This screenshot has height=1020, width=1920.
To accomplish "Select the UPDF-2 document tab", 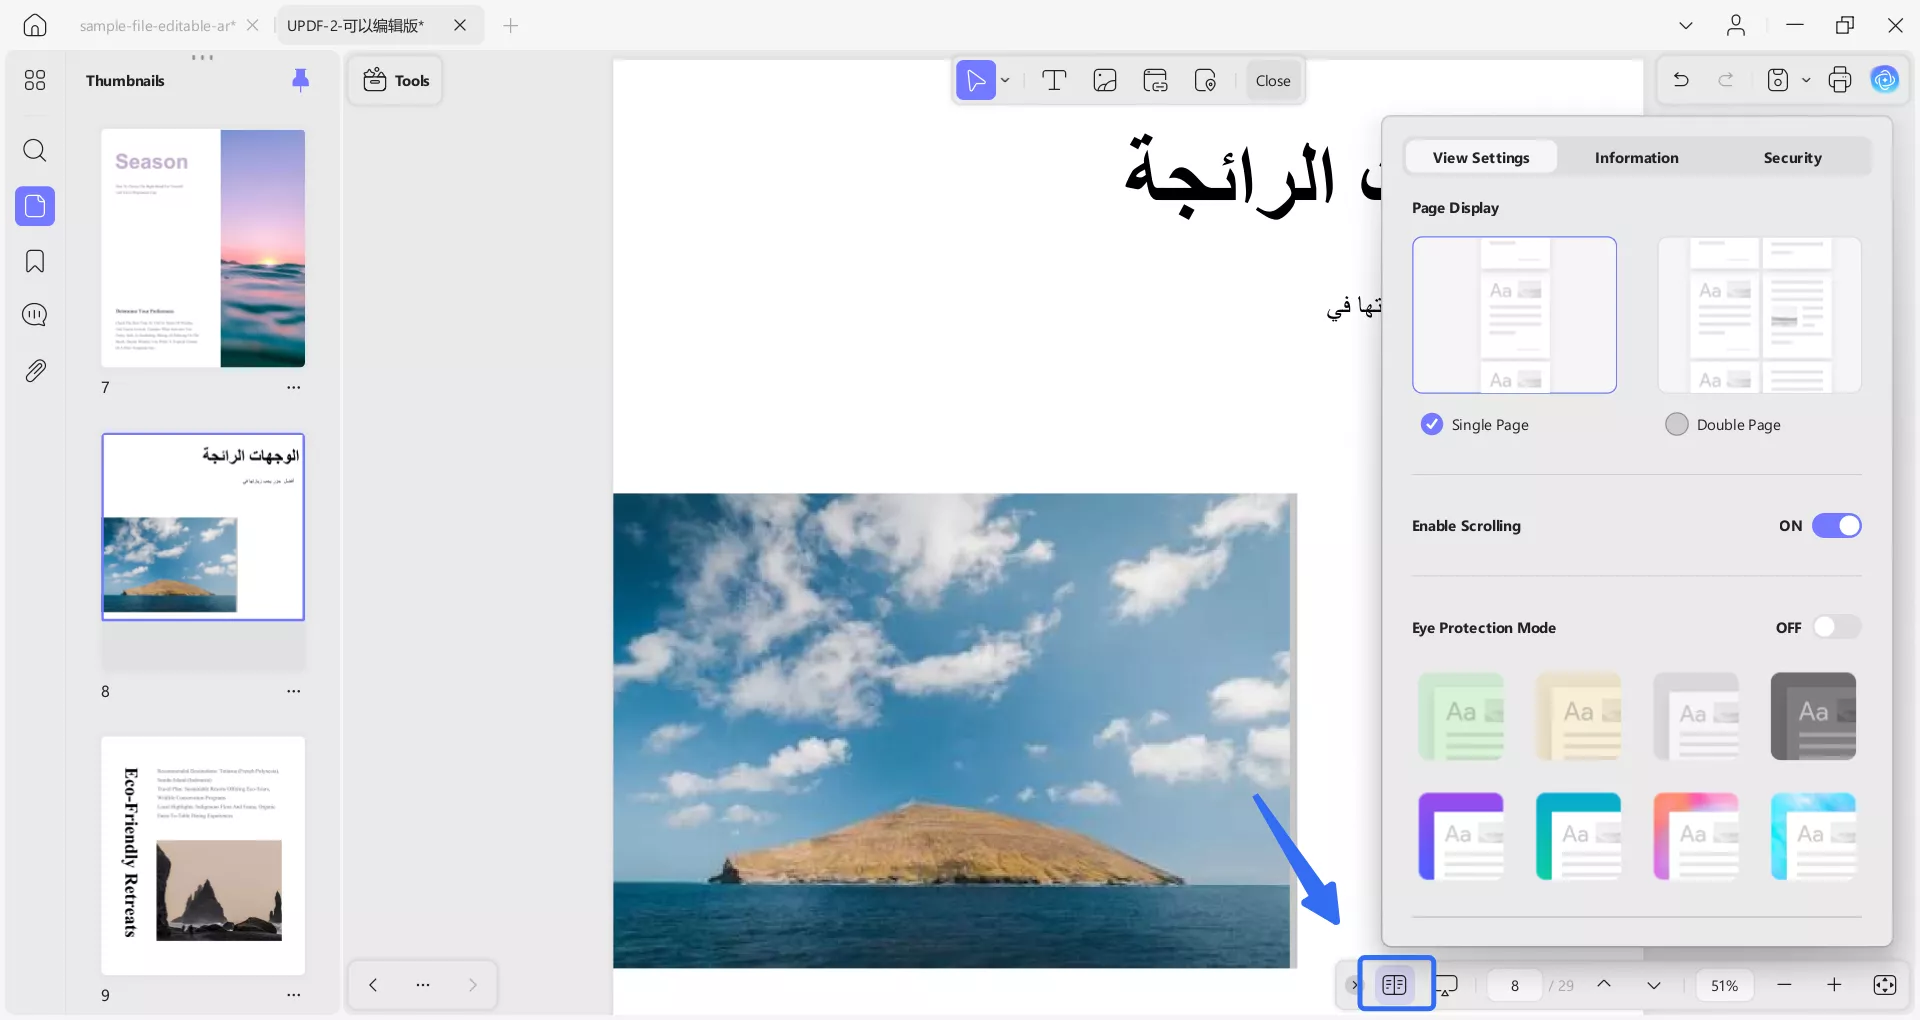I will click(x=356, y=26).
